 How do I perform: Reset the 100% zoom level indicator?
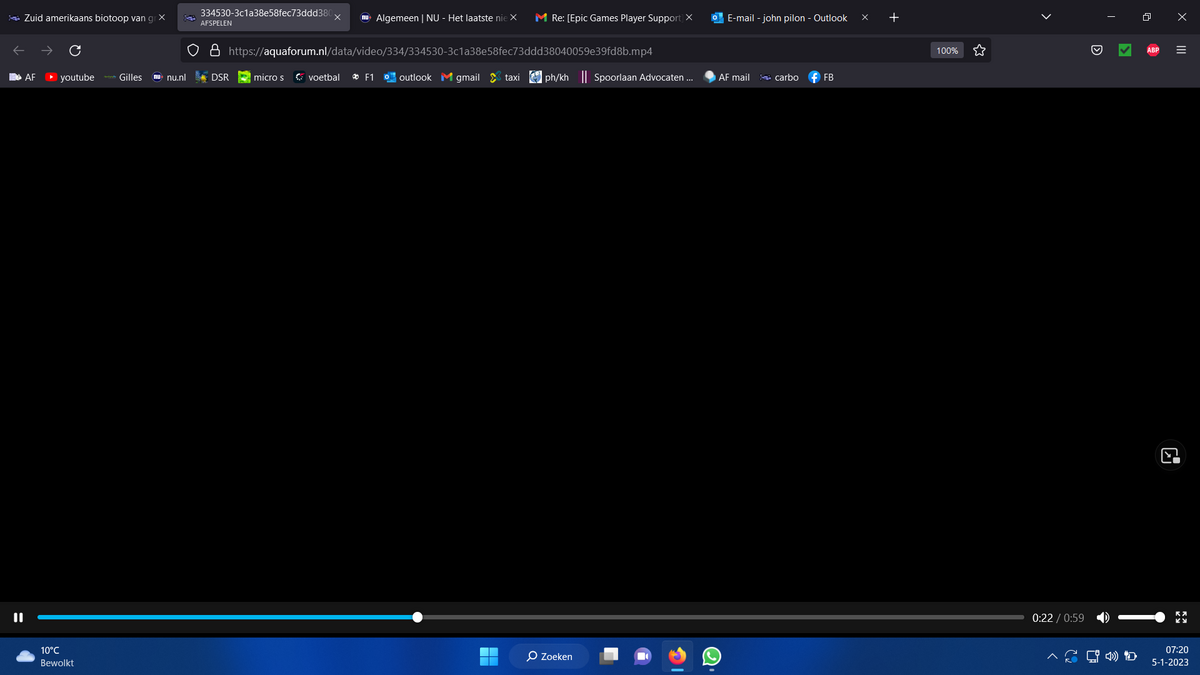[946, 50]
